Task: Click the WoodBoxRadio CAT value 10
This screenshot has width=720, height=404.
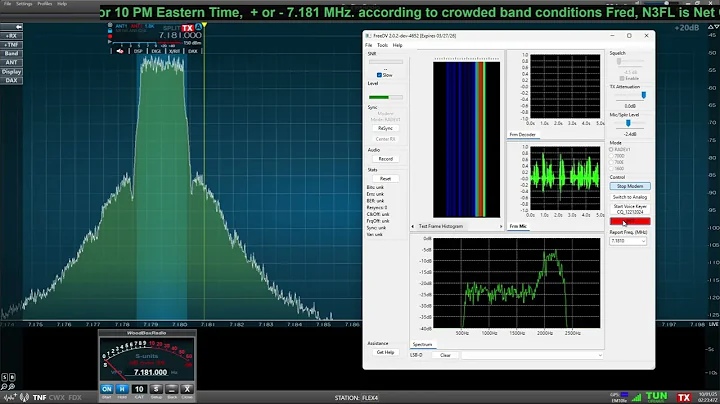Action: click(139, 389)
